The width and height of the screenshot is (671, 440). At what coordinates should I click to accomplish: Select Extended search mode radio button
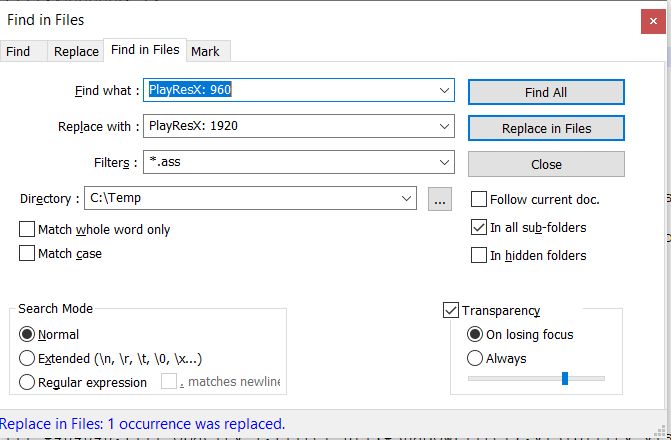tap(27, 358)
